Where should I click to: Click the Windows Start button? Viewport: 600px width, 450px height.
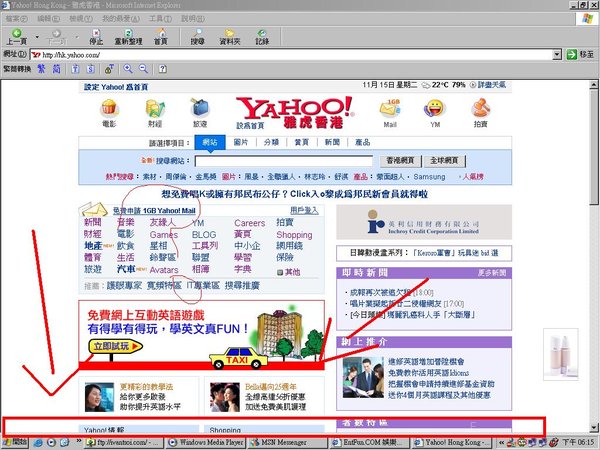(x=15, y=442)
